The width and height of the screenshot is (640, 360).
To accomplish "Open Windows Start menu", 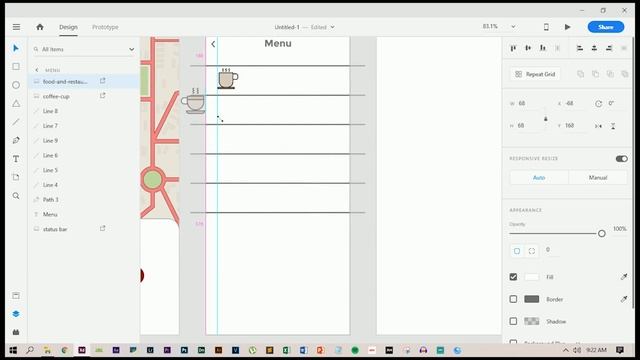I will [x=13, y=350].
